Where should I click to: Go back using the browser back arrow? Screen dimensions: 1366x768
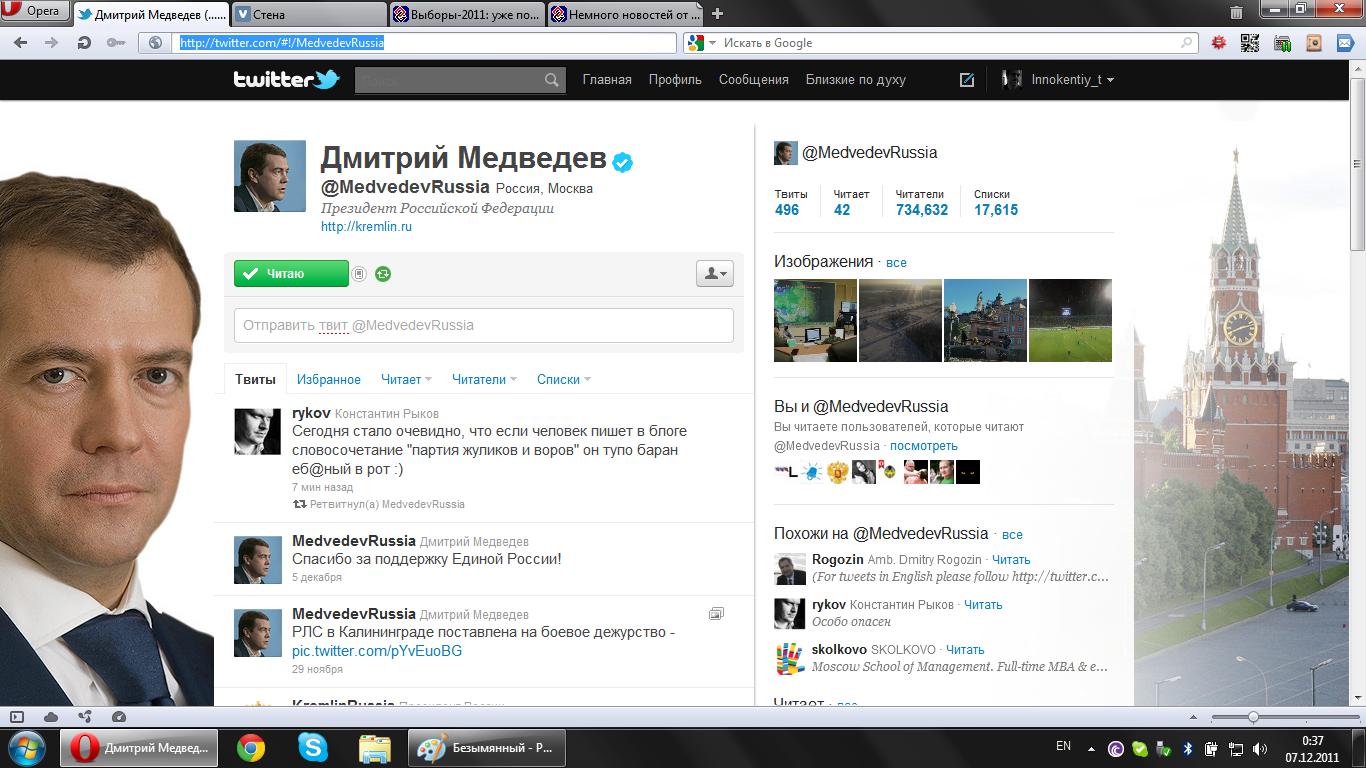point(21,43)
